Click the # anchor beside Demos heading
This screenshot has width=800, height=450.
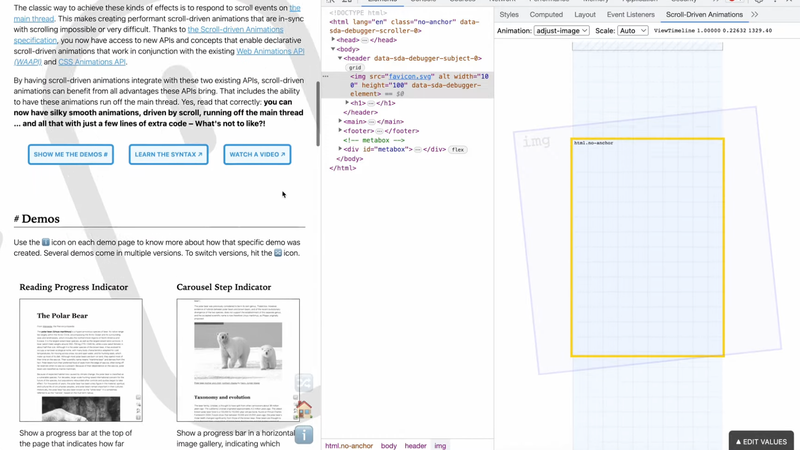pos(16,219)
